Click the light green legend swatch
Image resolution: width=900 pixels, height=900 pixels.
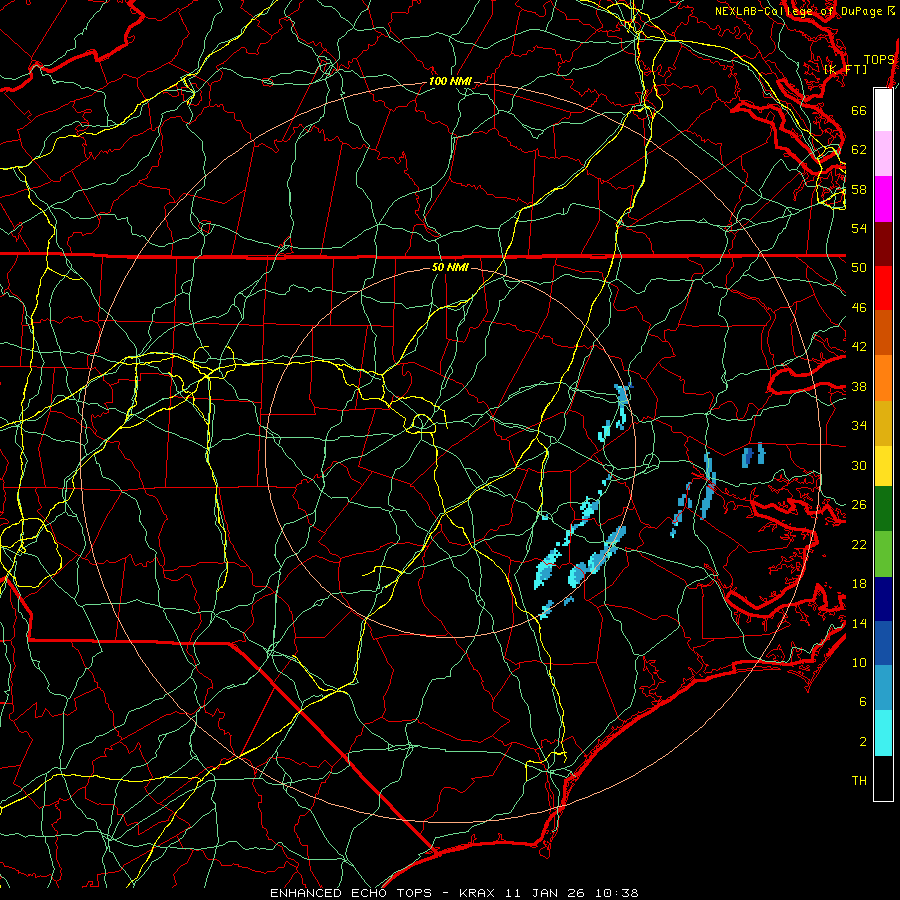[x=883, y=554]
